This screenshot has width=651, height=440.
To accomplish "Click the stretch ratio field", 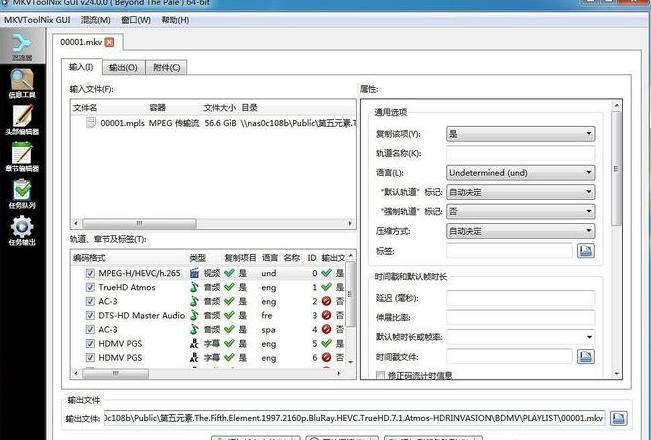I will point(521,318).
